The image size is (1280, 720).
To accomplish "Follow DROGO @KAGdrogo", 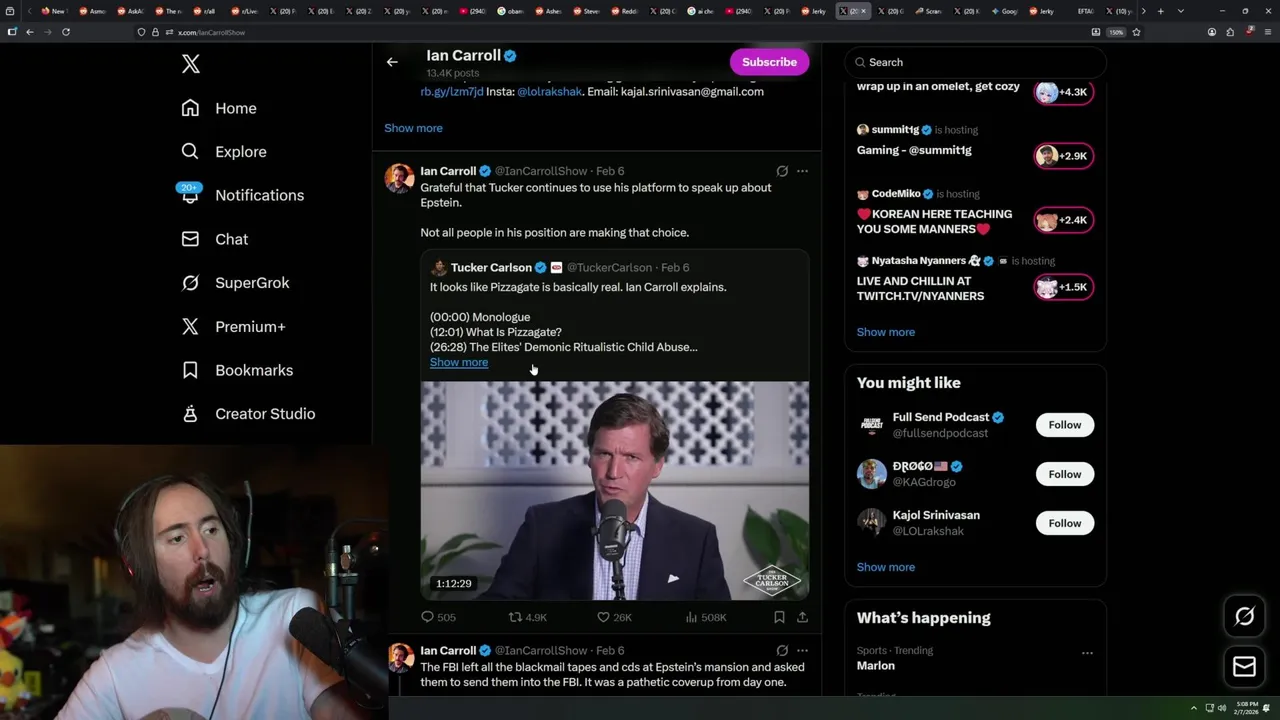I will 1064,474.
